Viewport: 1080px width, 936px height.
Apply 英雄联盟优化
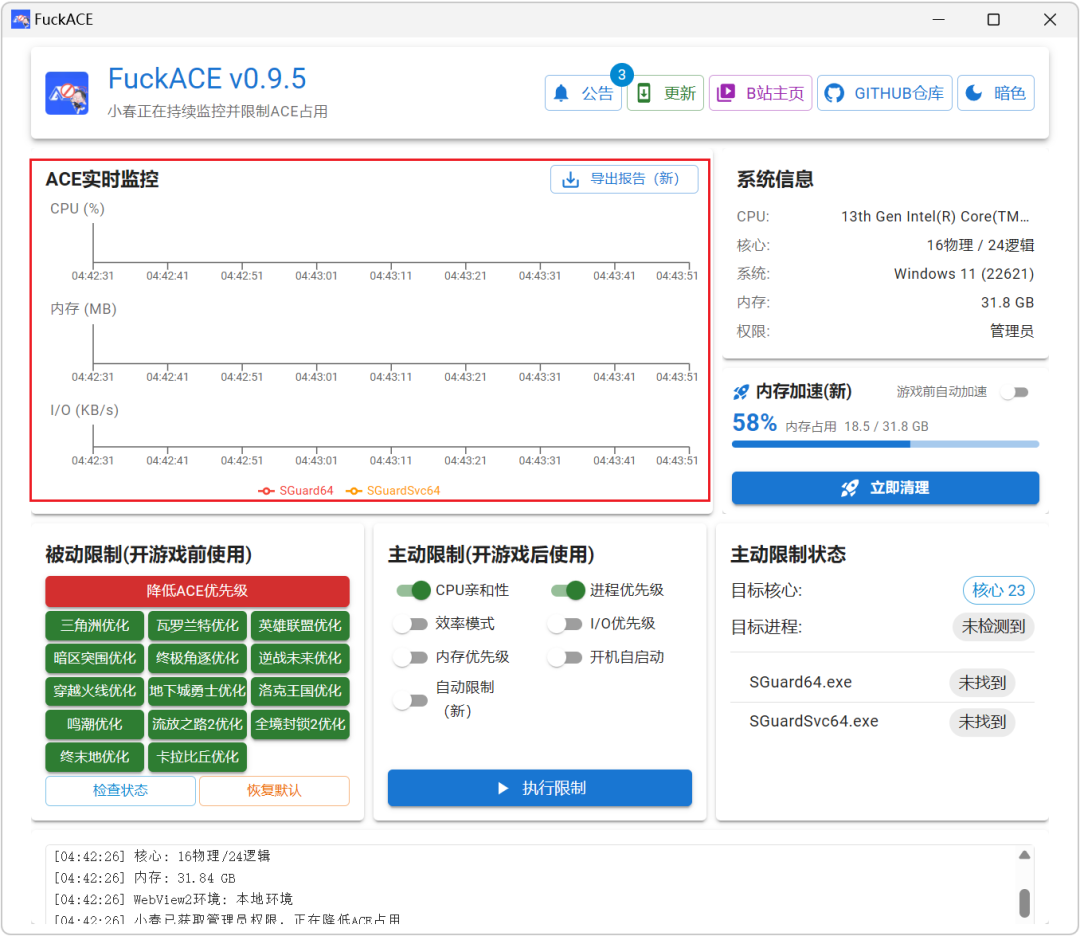coord(300,625)
